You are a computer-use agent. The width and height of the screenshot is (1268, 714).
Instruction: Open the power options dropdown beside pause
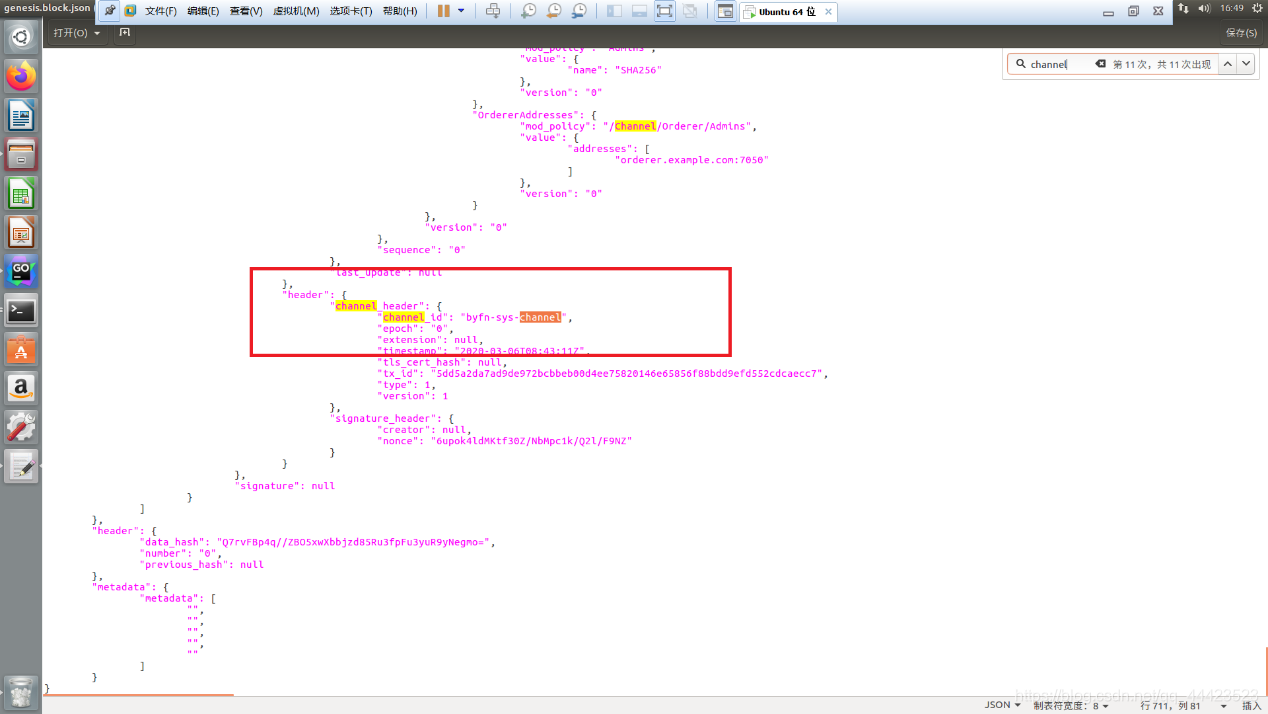pyautogui.click(x=461, y=11)
